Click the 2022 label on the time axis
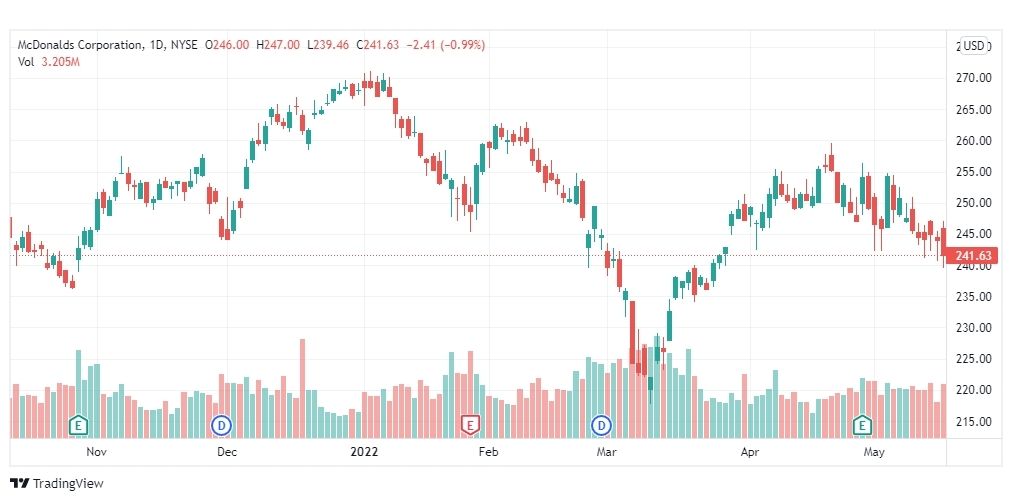Image resolution: width=1012 pixels, height=501 pixels. pyautogui.click(x=364, y=452)
